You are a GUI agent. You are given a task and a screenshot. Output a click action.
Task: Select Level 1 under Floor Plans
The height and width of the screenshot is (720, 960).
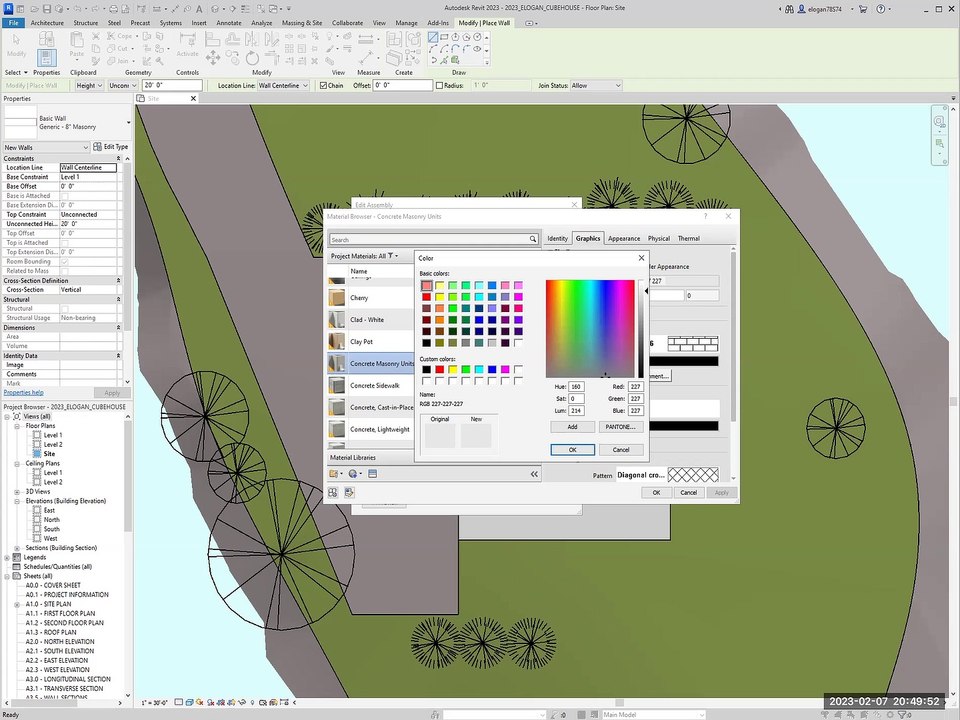(53, 435)
